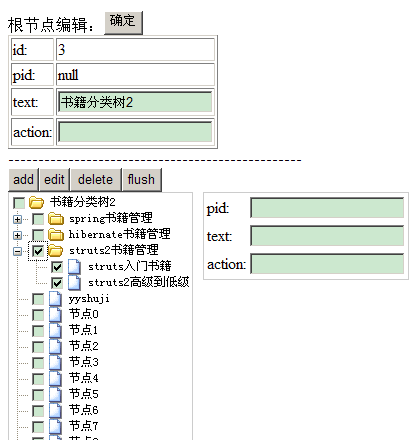Check the spring书籍管理 checkbox
The image size is (415, 440).
pyautogui.click(x=38, y=219)
